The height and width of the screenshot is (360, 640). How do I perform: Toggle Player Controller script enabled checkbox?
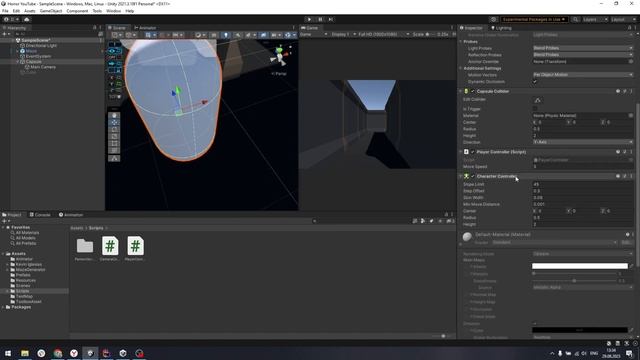473,152
